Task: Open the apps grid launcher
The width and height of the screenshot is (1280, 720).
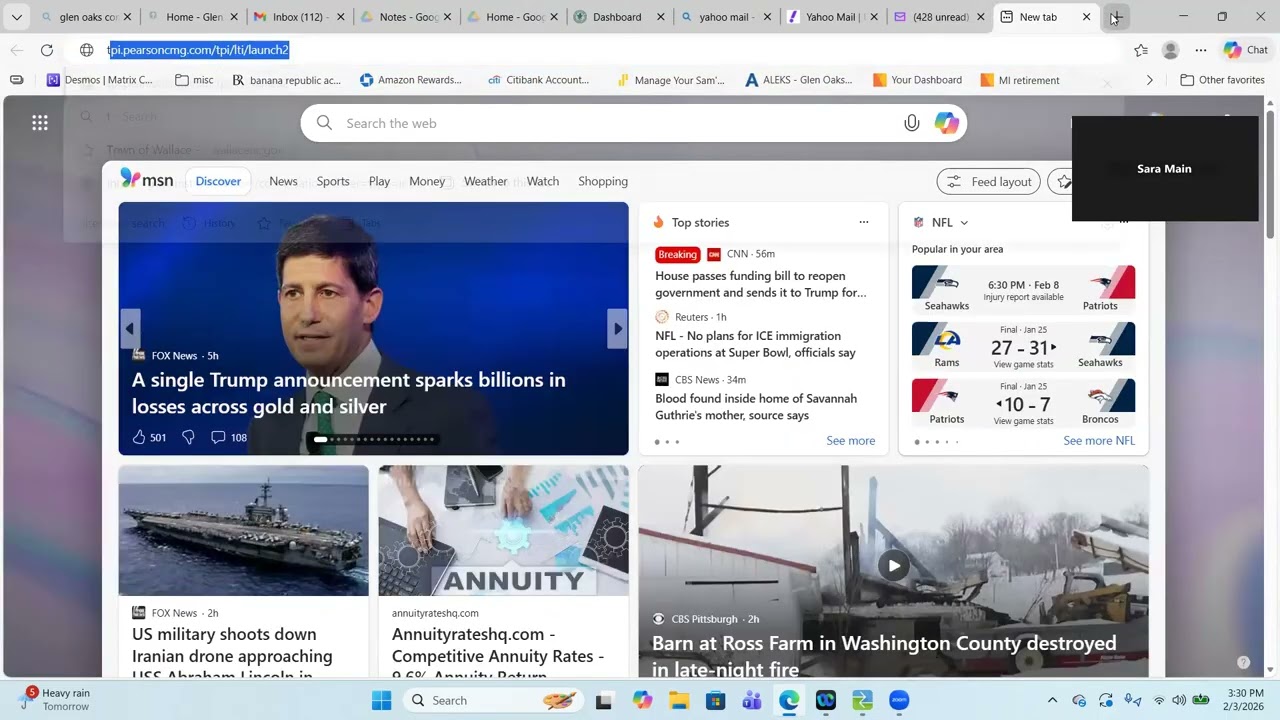Action: pos(40,123)
